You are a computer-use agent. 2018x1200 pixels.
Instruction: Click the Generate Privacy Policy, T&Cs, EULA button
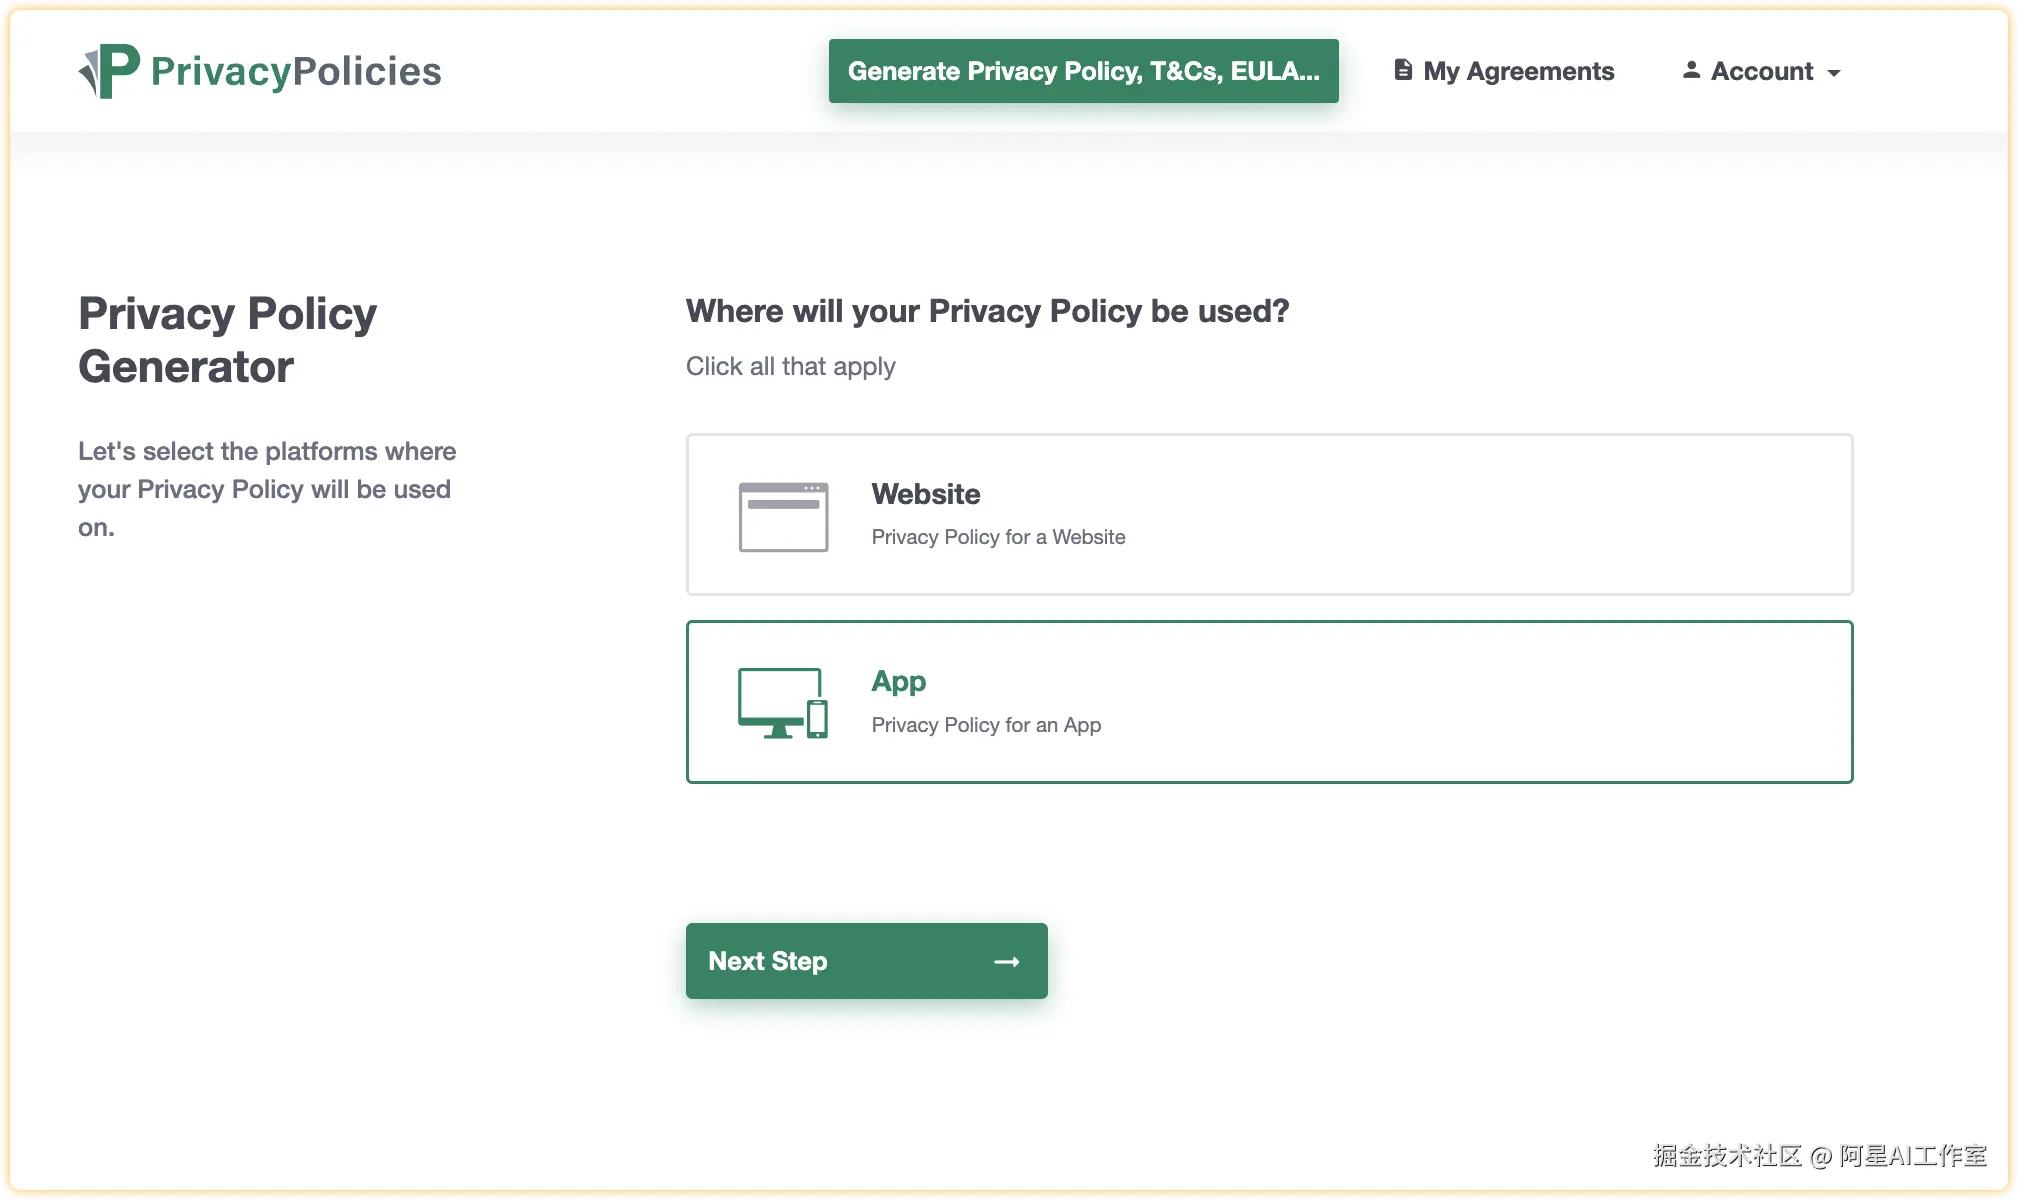click(1083, 71)
